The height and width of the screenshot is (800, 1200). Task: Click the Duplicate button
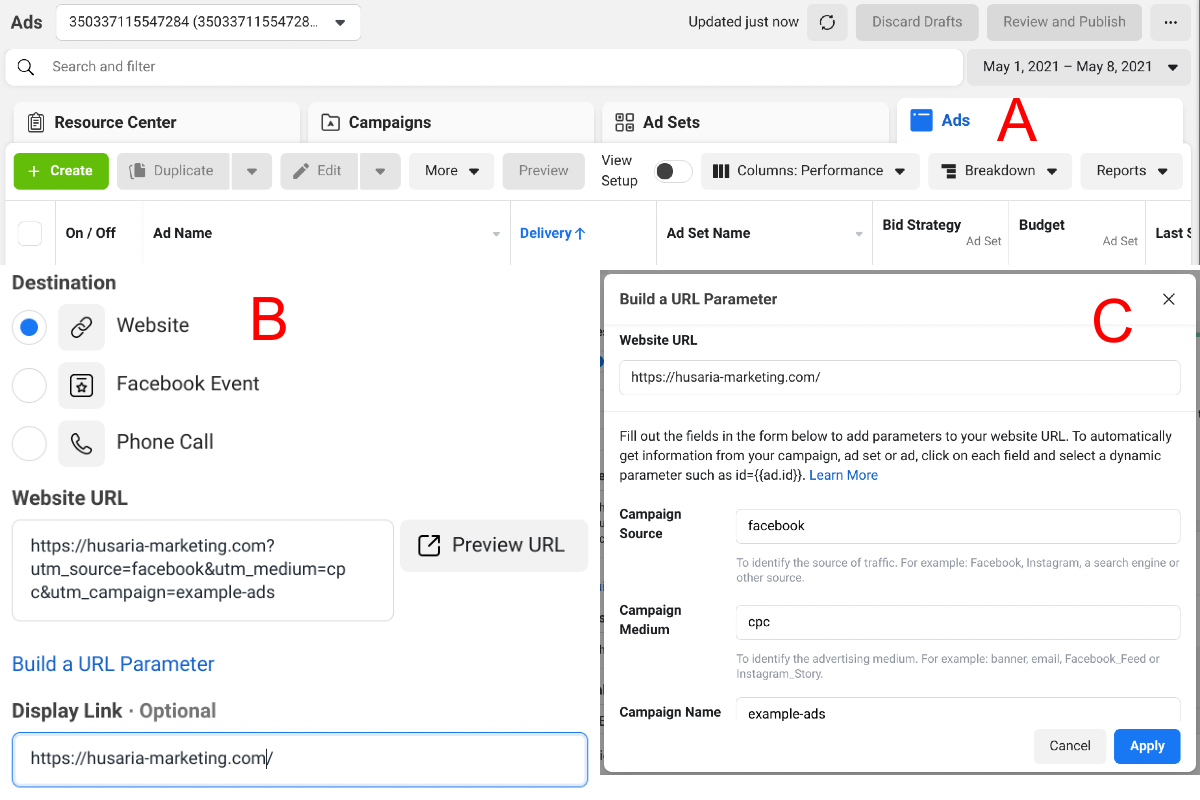[173, 171]
